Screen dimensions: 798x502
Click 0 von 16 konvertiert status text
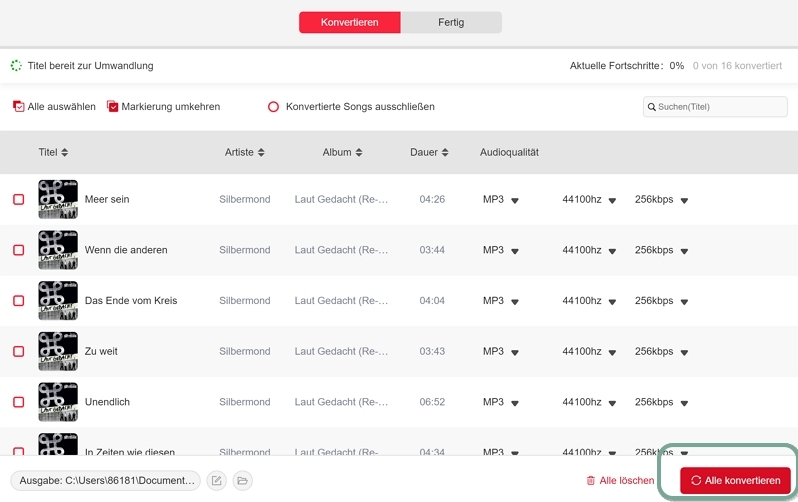tap(737, 66)
